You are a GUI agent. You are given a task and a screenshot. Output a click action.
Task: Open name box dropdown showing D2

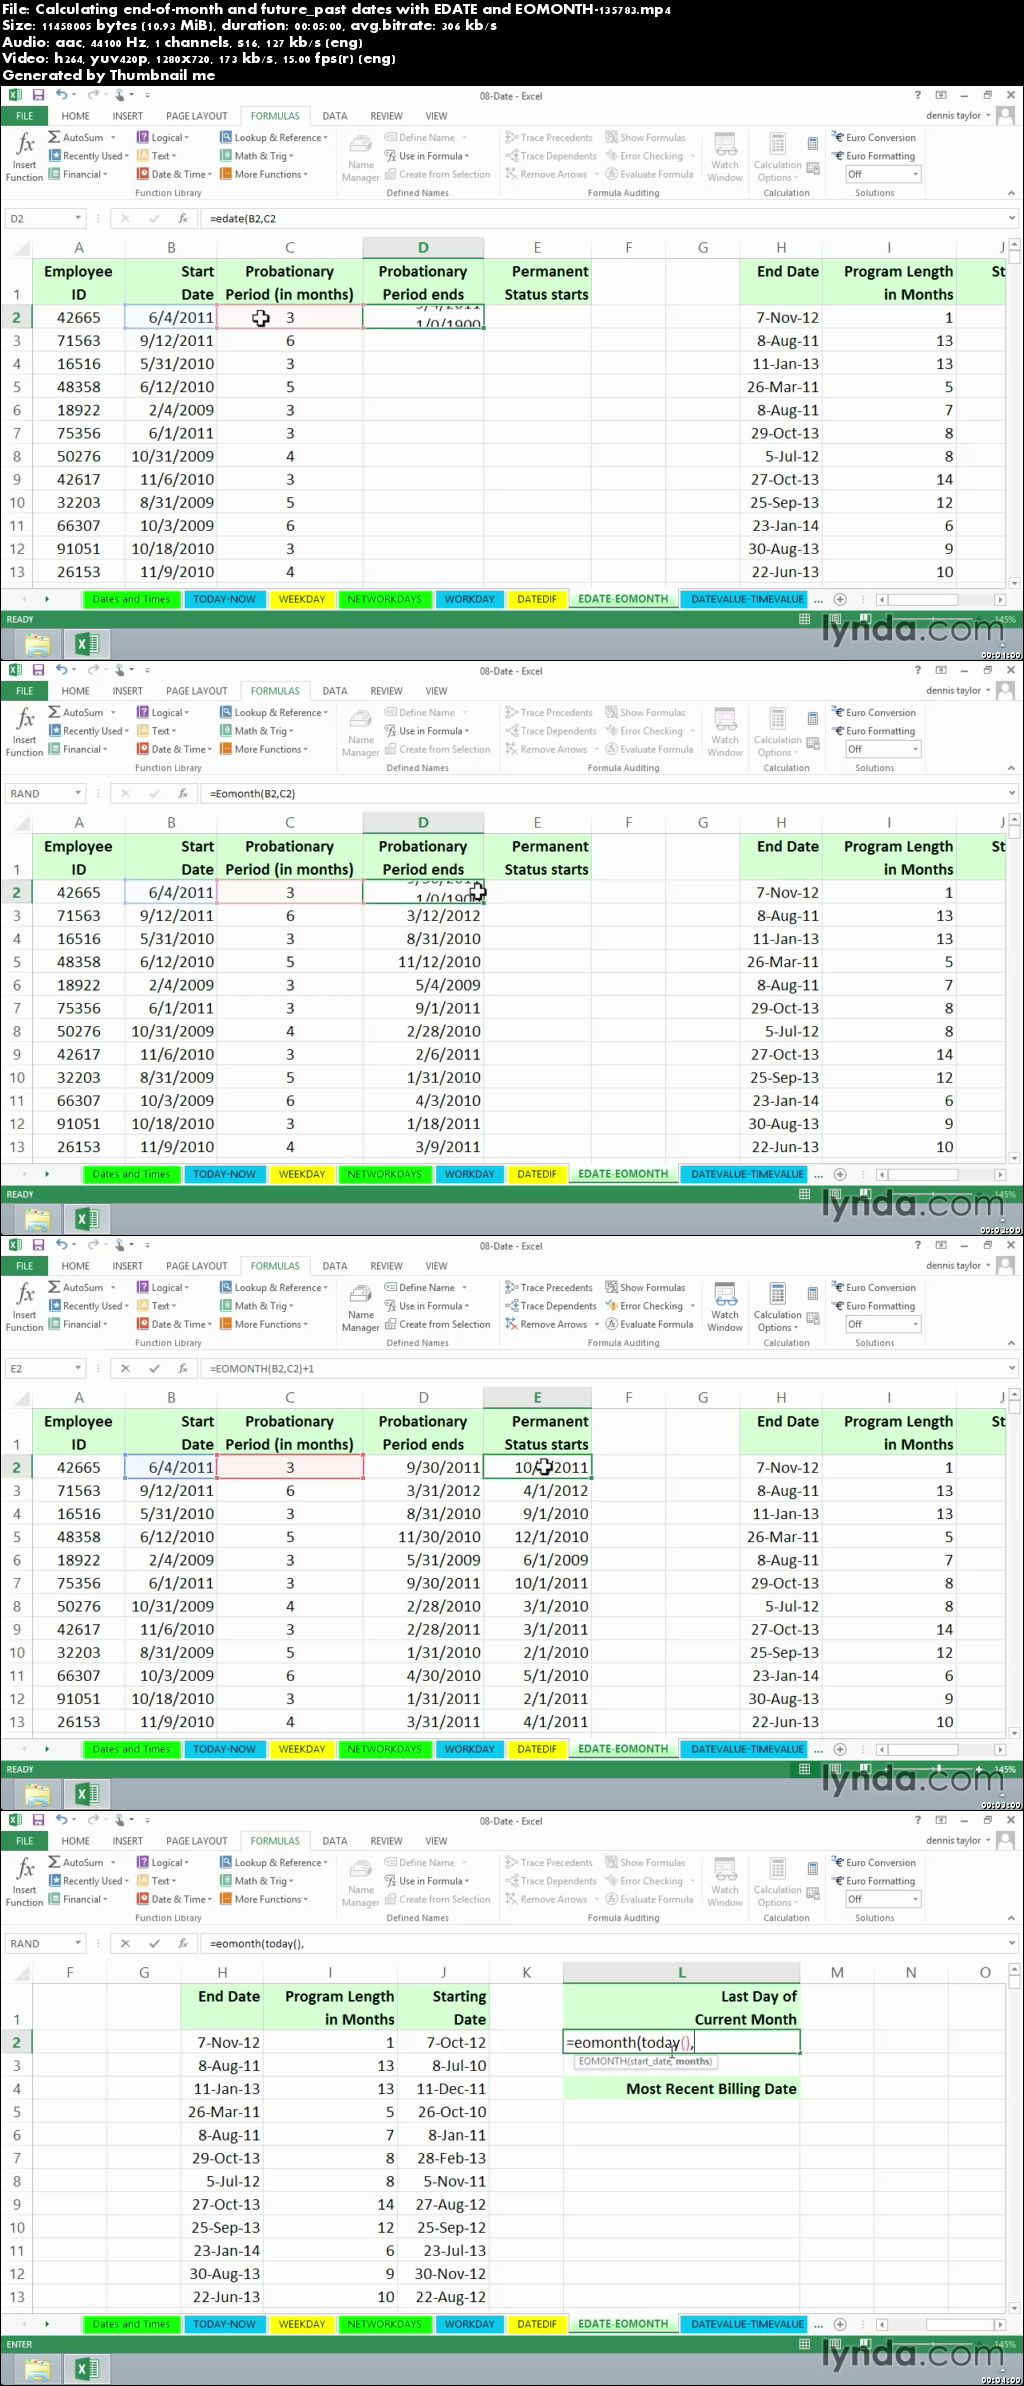coord(77,218)
